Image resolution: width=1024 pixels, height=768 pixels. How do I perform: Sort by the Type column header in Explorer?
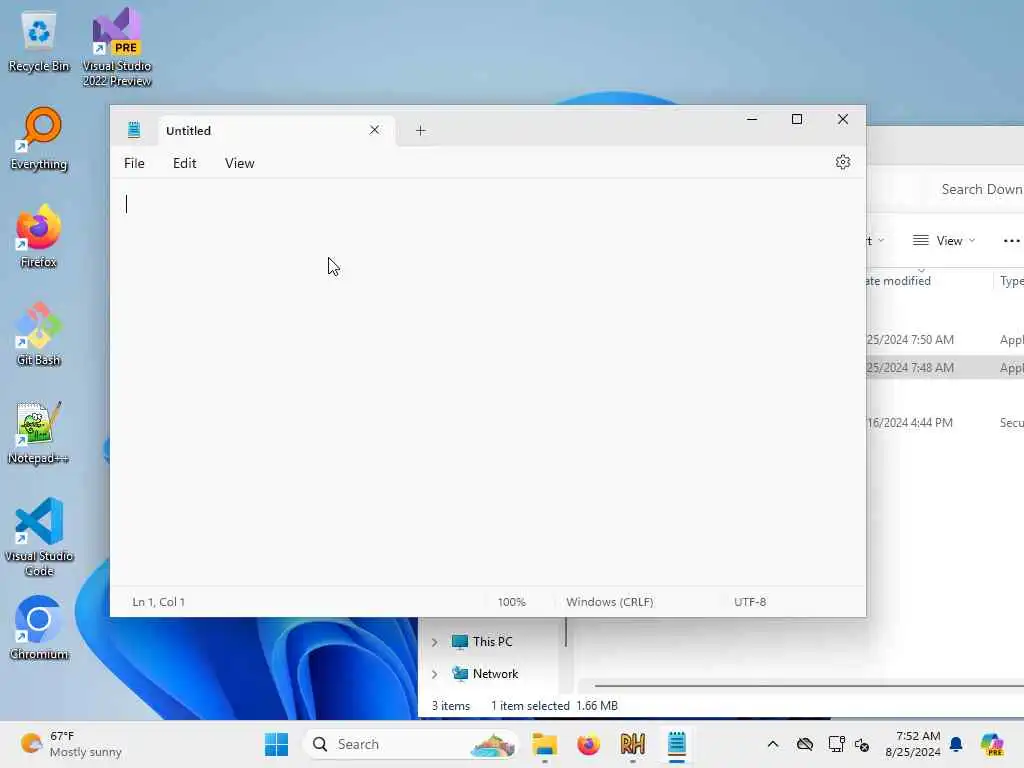click(1011, 281)
